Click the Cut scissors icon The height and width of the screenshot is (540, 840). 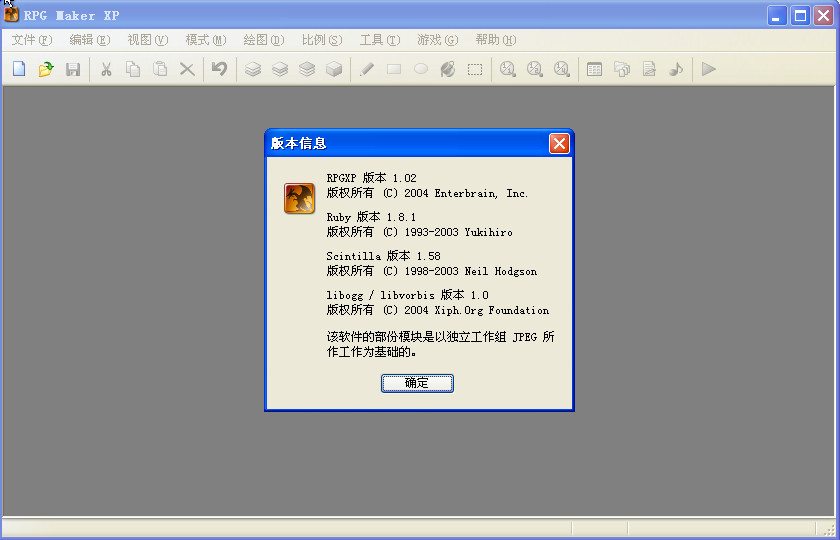click(x=106, y=69)
